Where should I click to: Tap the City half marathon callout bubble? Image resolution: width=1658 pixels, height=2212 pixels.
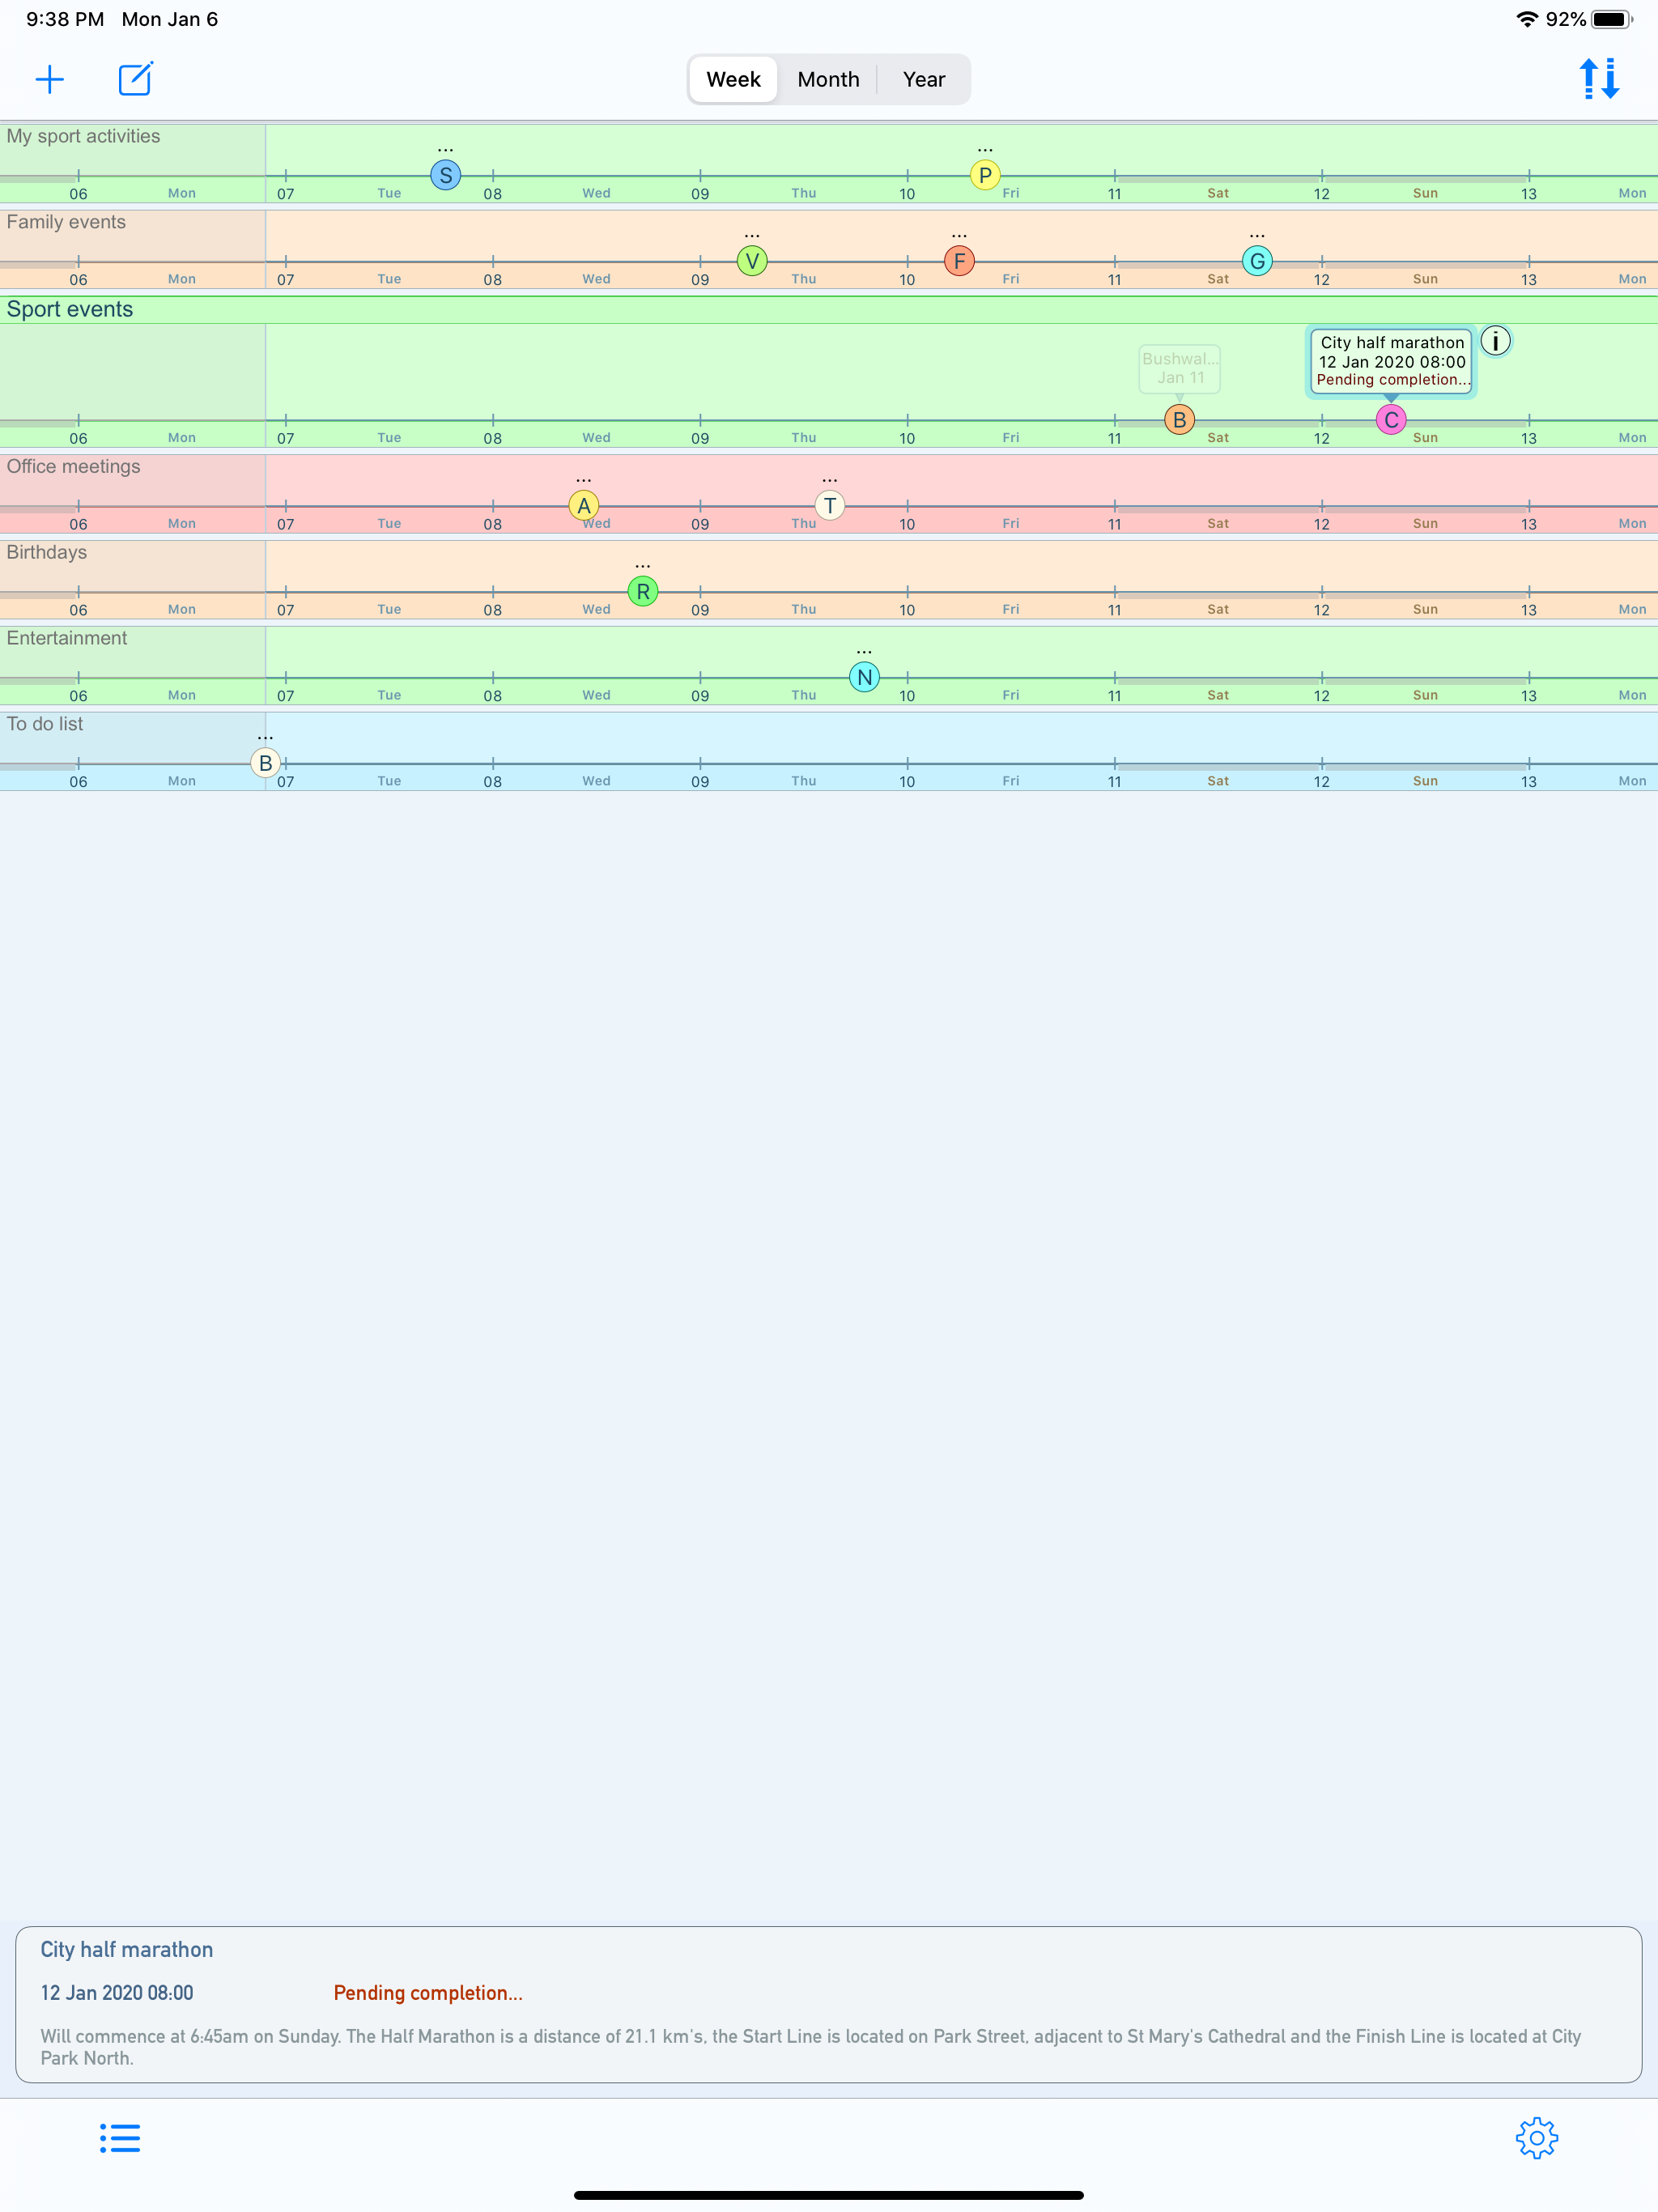point(1391,361)
